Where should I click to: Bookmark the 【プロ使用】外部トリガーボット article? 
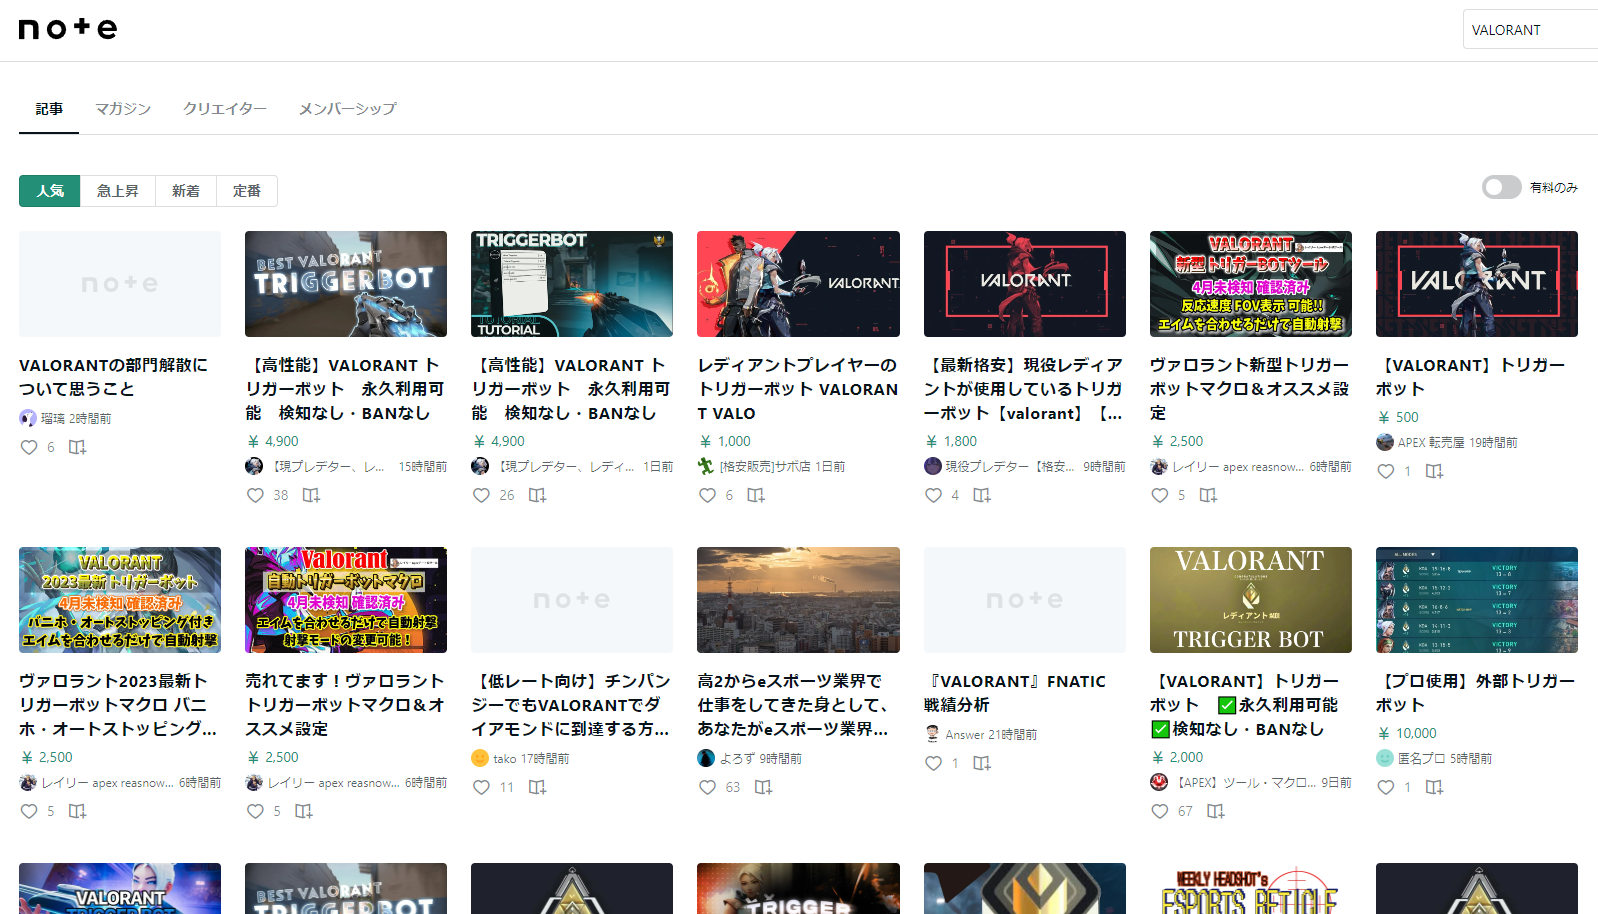point(1434,787)
